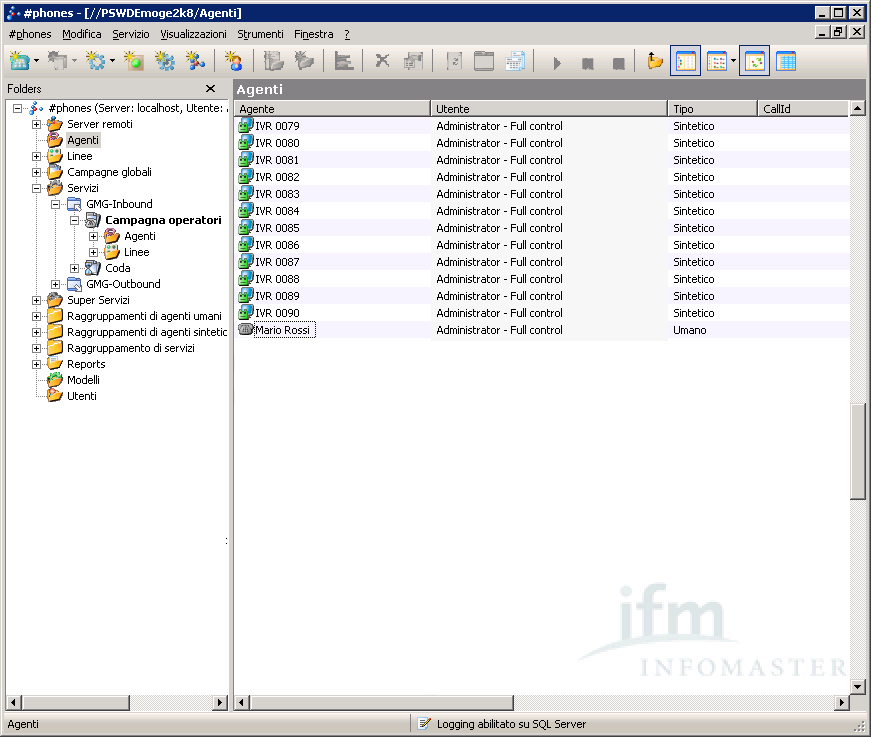The height and width of the screenshot is (737, 871).
Task: Click the agent list vertical scrollbar thumb
Action: tap(857, 452)
